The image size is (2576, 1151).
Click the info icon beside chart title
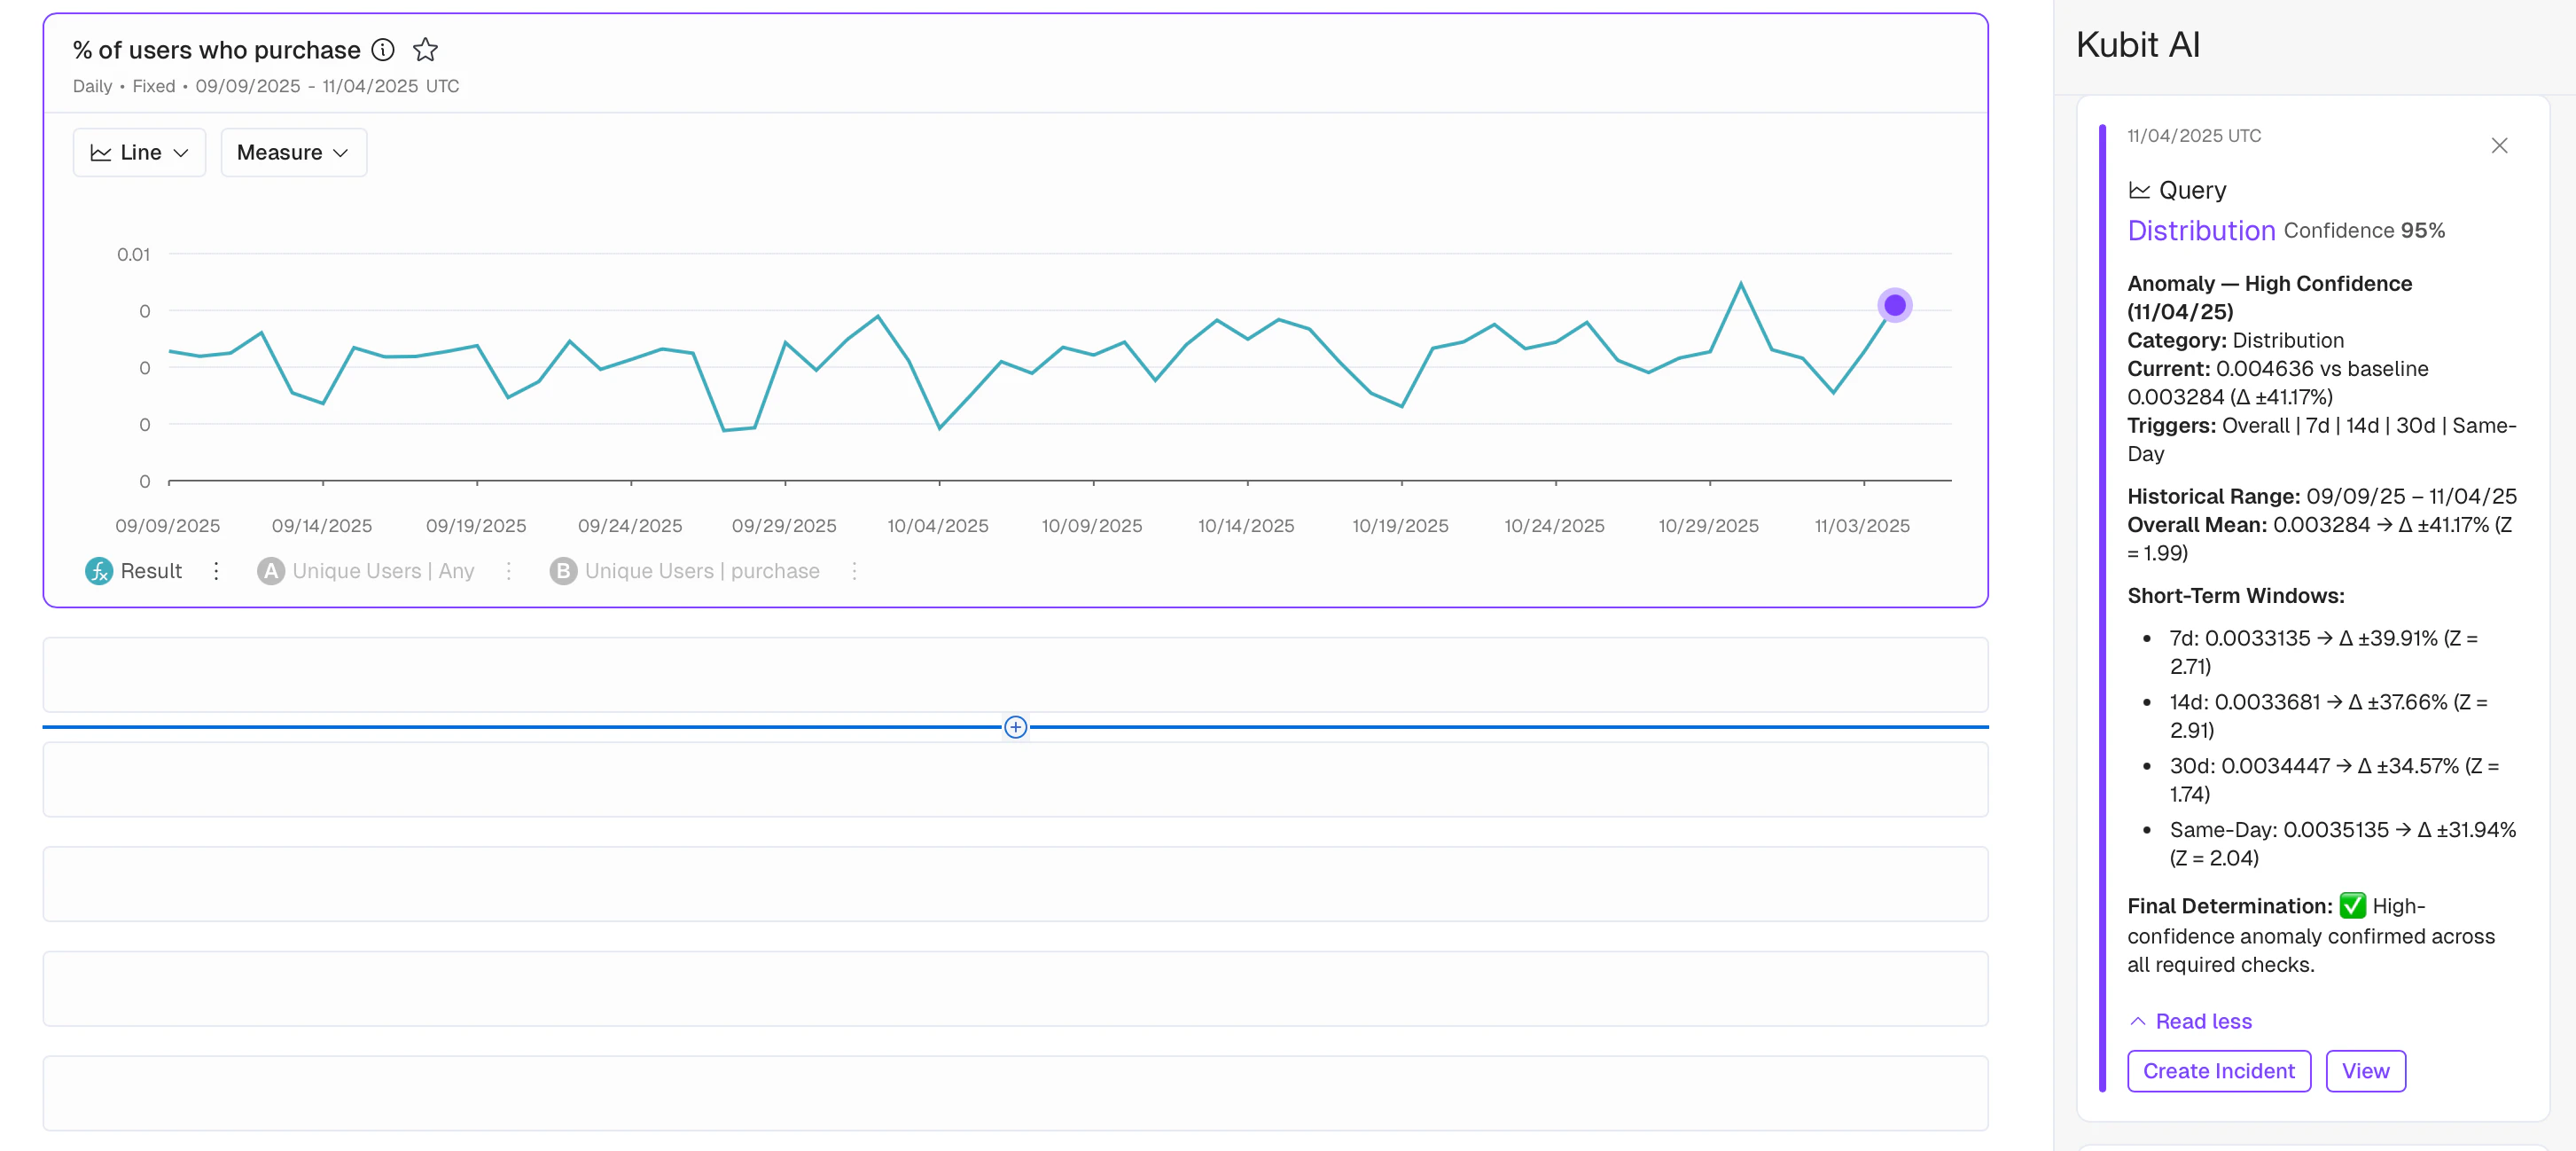[x=383, y=49]
